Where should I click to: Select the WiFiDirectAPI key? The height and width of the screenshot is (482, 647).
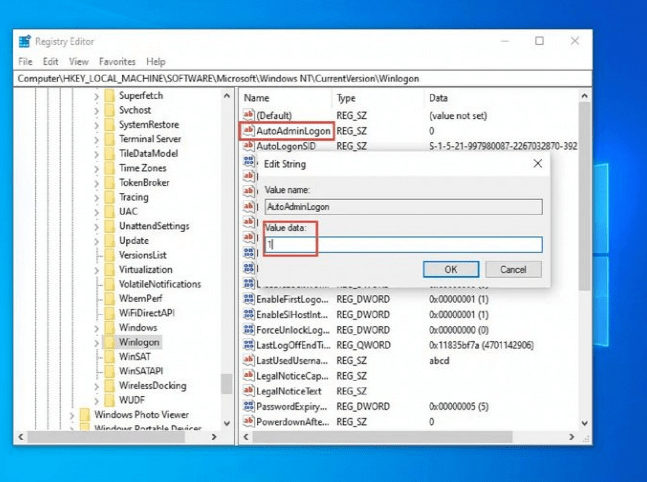pyautogui.click(x=146, y=313)
